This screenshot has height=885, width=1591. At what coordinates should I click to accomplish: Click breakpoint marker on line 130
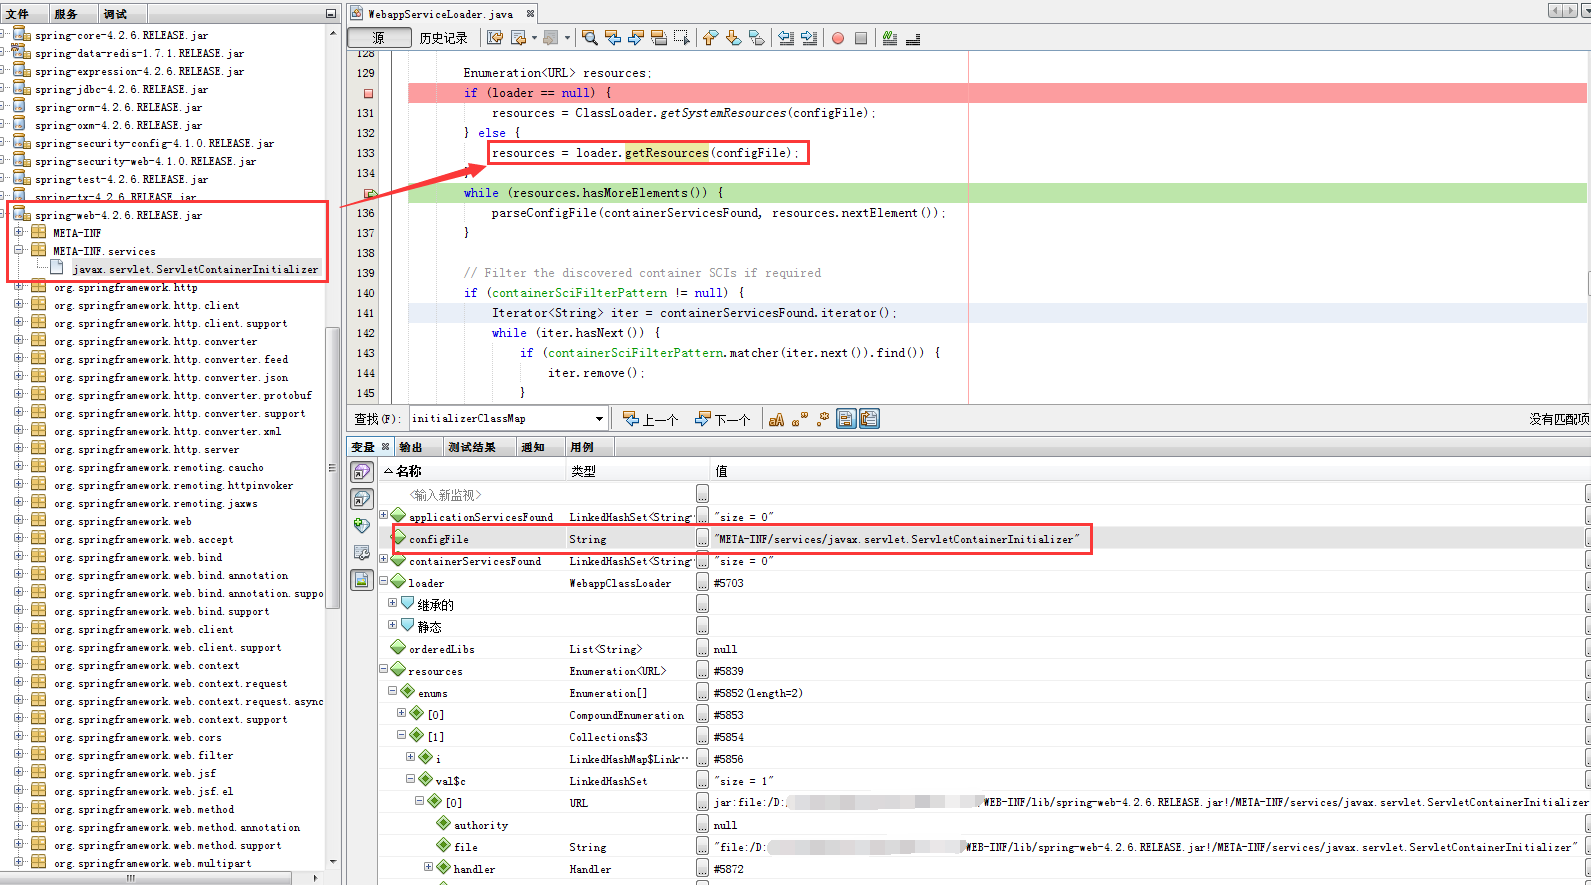coord(368,93)
